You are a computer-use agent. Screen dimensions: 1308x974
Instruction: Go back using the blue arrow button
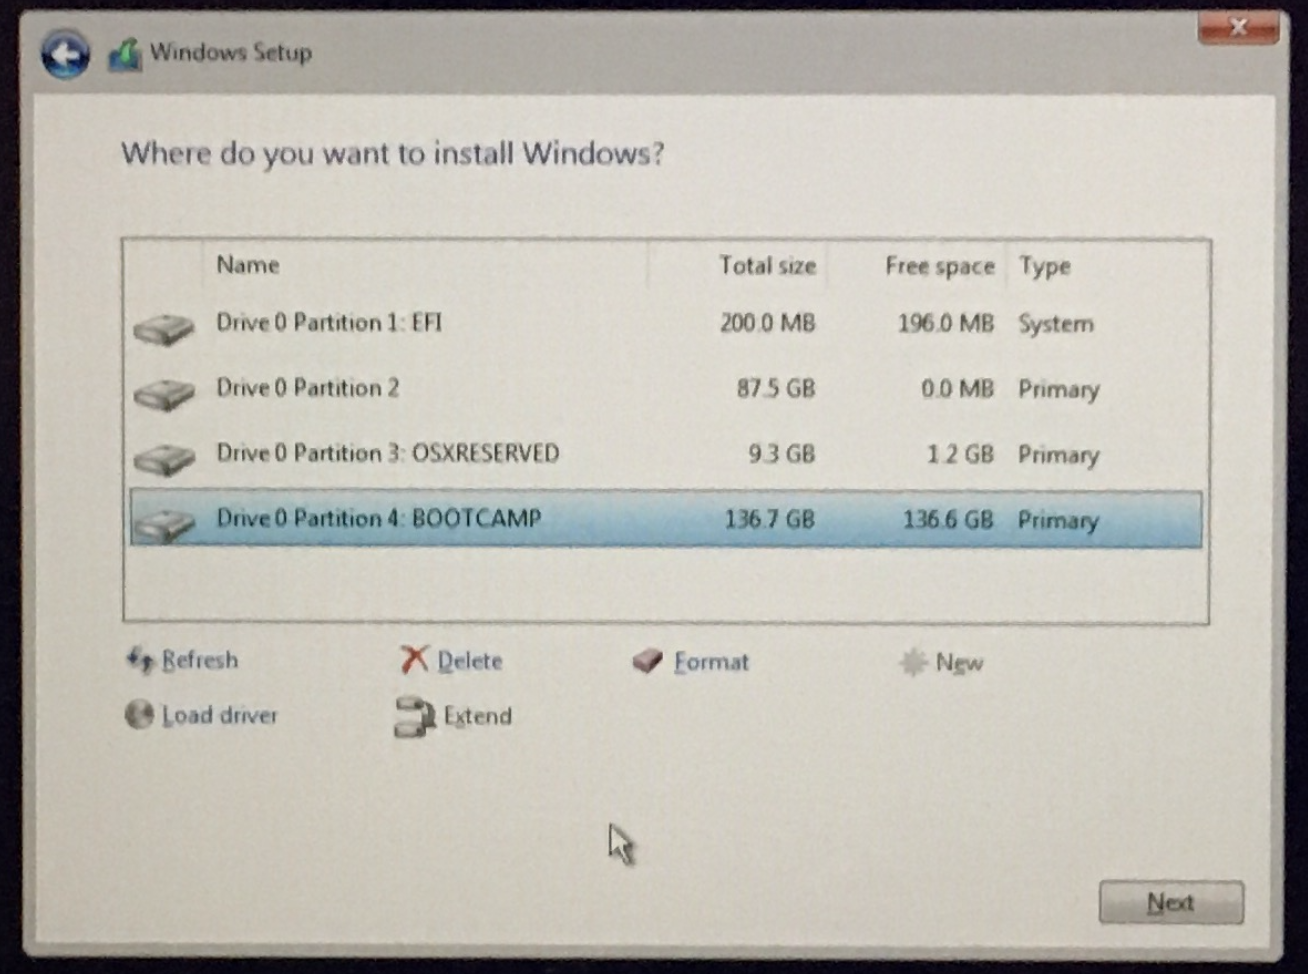click(66, 54)
